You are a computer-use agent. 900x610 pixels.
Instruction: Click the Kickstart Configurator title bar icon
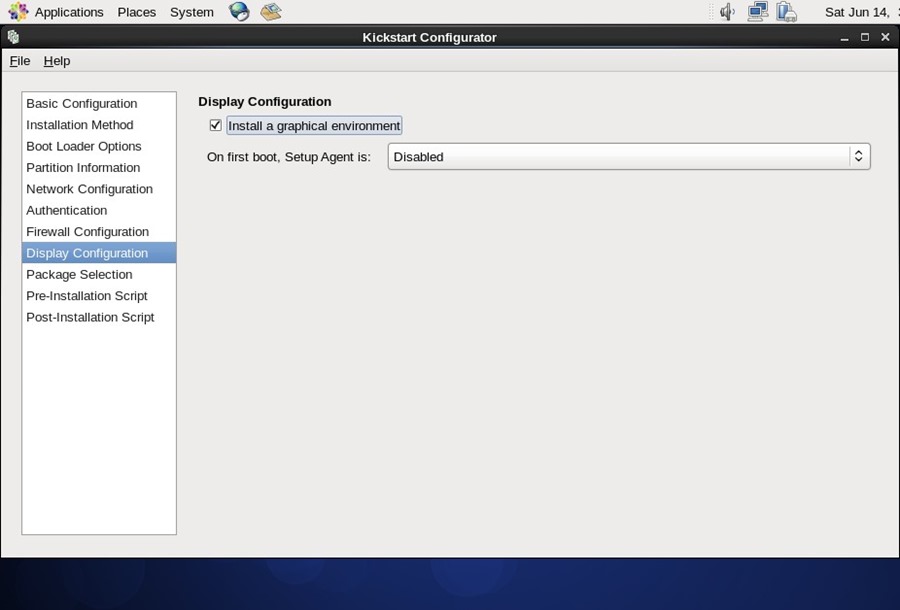12,36
